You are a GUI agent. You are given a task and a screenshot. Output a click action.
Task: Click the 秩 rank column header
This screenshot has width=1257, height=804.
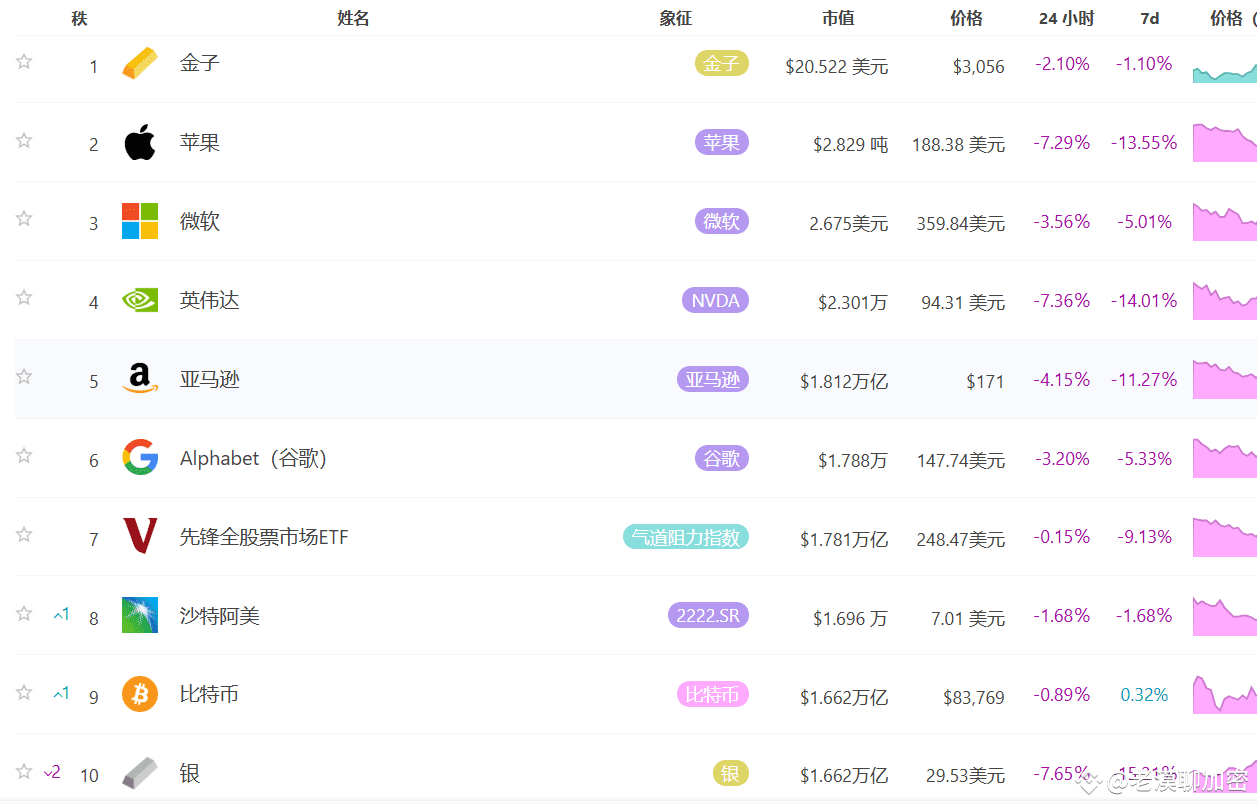coord(79,18)
